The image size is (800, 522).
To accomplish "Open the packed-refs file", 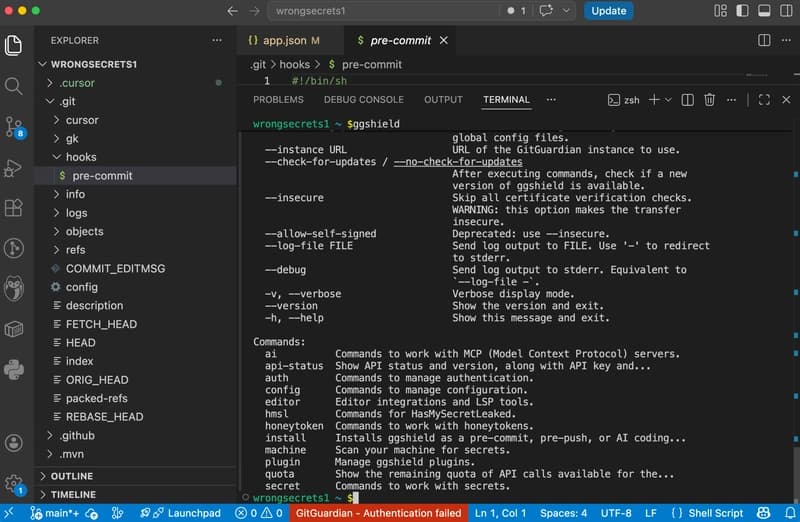I will [x=136, y=398].
